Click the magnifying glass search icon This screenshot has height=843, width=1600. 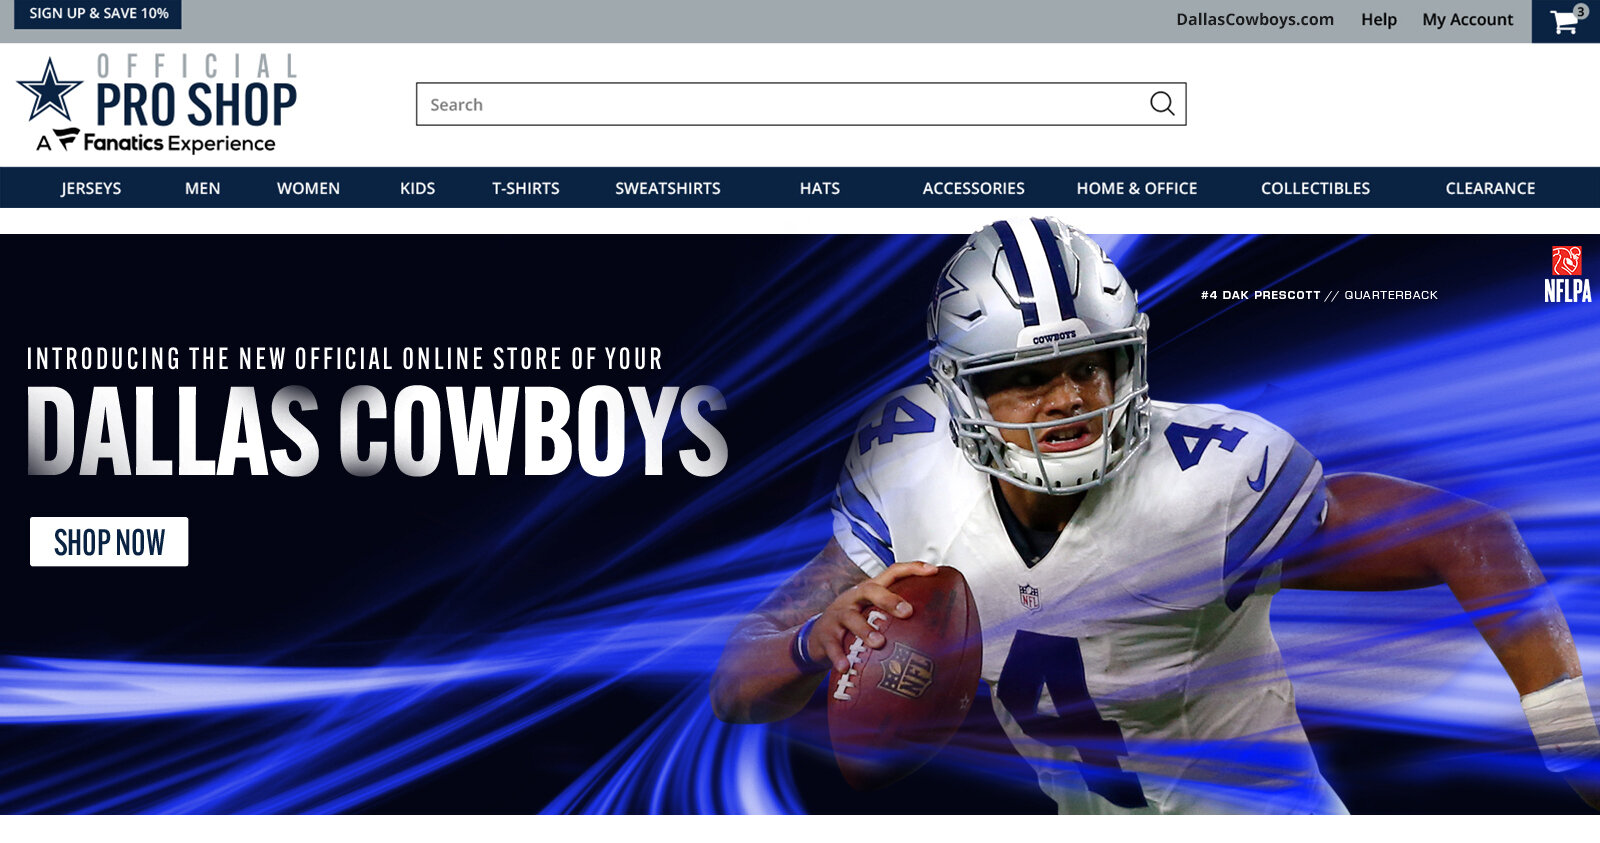[x=1161, y=104]
